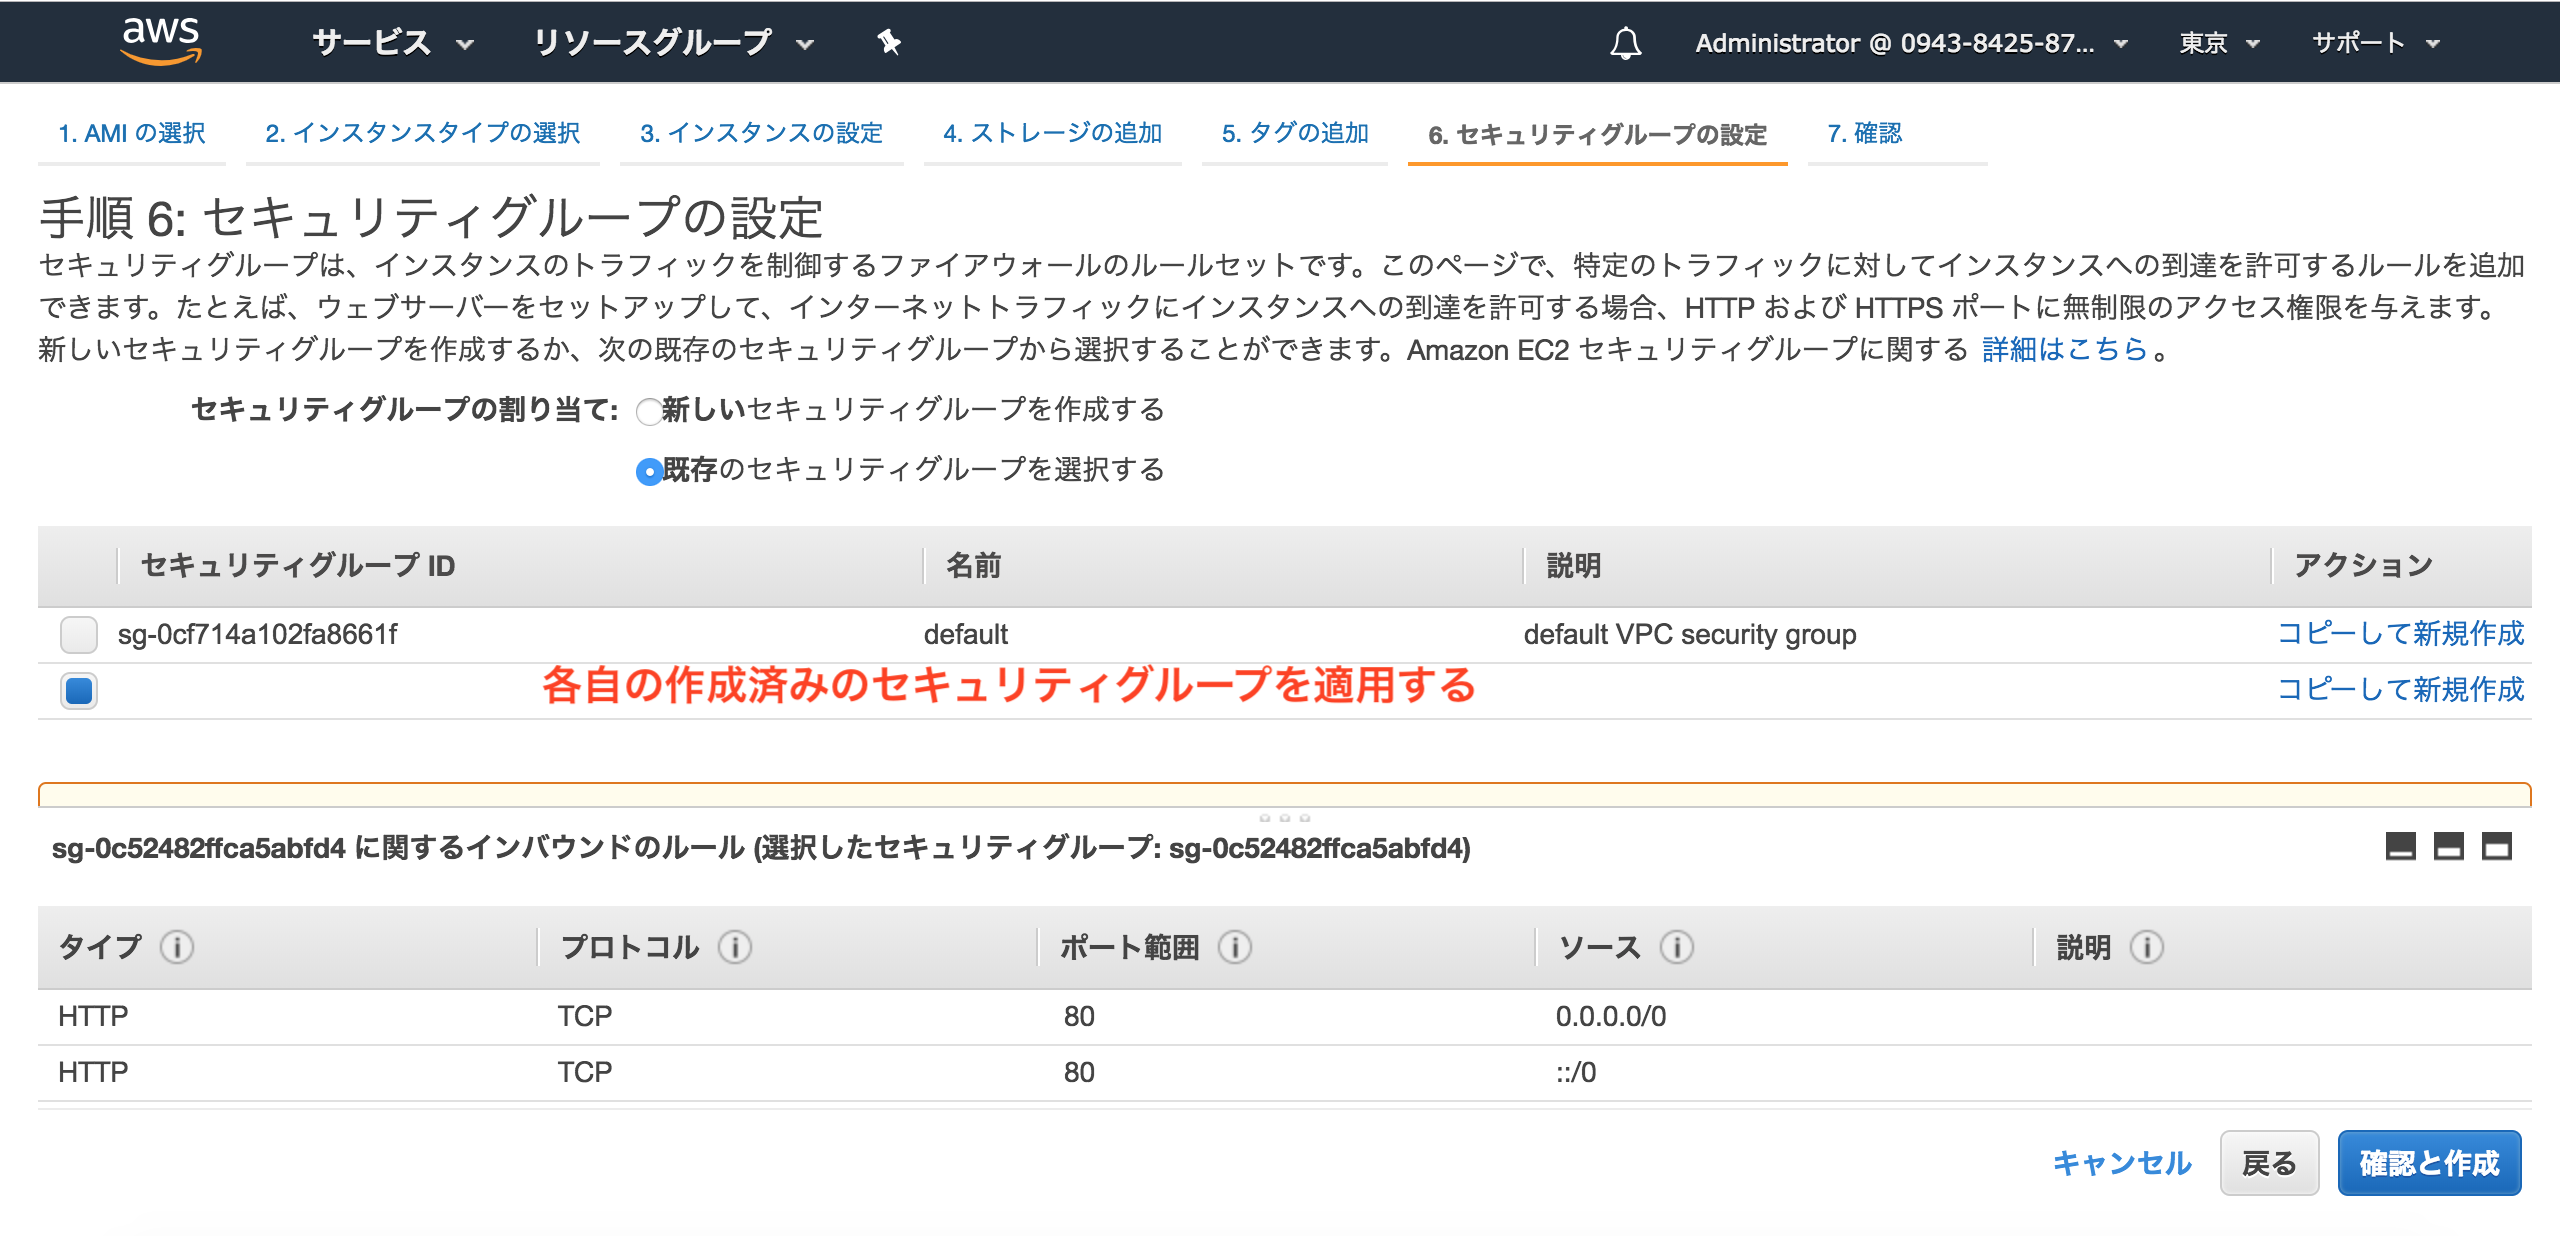The height and width of the screenshot is (1236, 2560).
Task: Click the ソース column info icon
Action: [1676, 946]
